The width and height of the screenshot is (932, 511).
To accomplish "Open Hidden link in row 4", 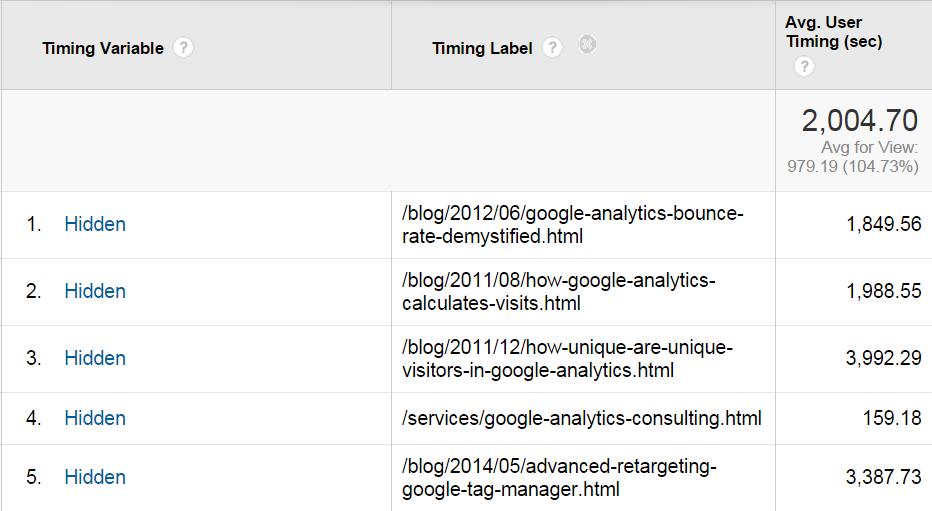I will point(95,418).
